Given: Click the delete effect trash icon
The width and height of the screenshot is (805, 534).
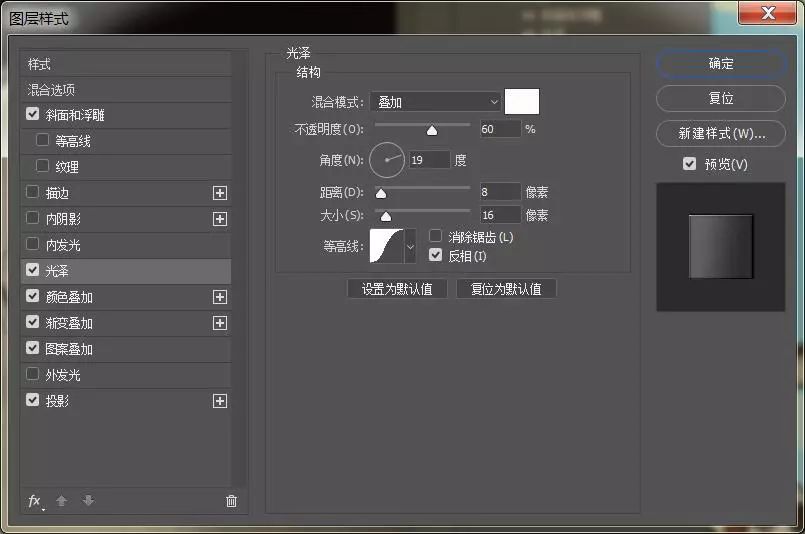Looking at the screenshot, I should click(231, 501).
